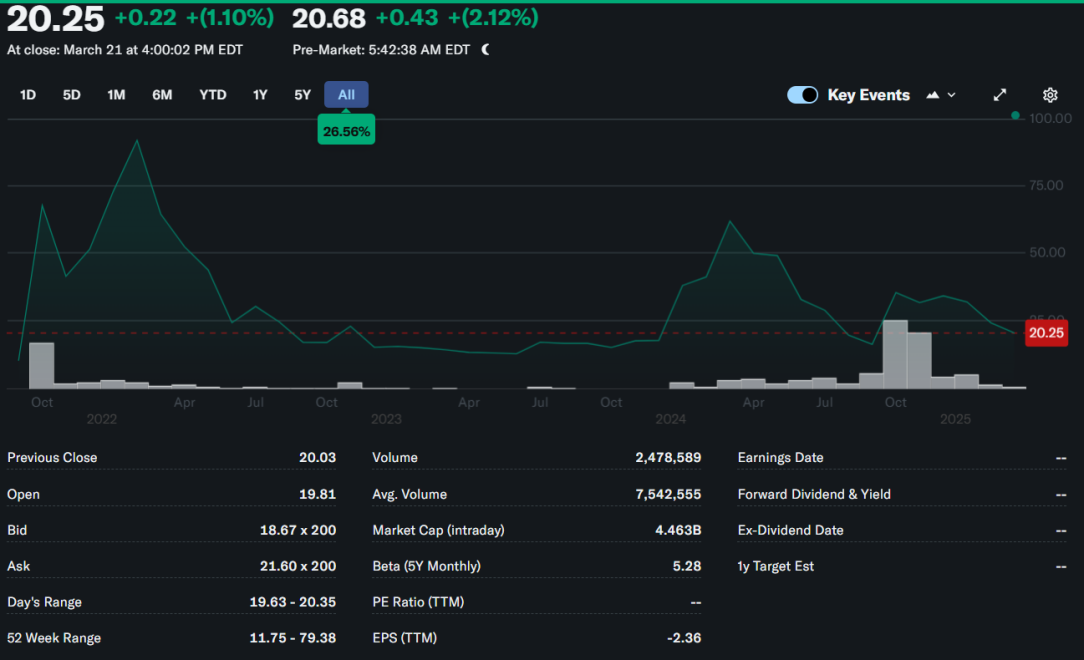1084x660 pixels.
Task: Select the 1D time range tab
Action: [x=28, y=95]
